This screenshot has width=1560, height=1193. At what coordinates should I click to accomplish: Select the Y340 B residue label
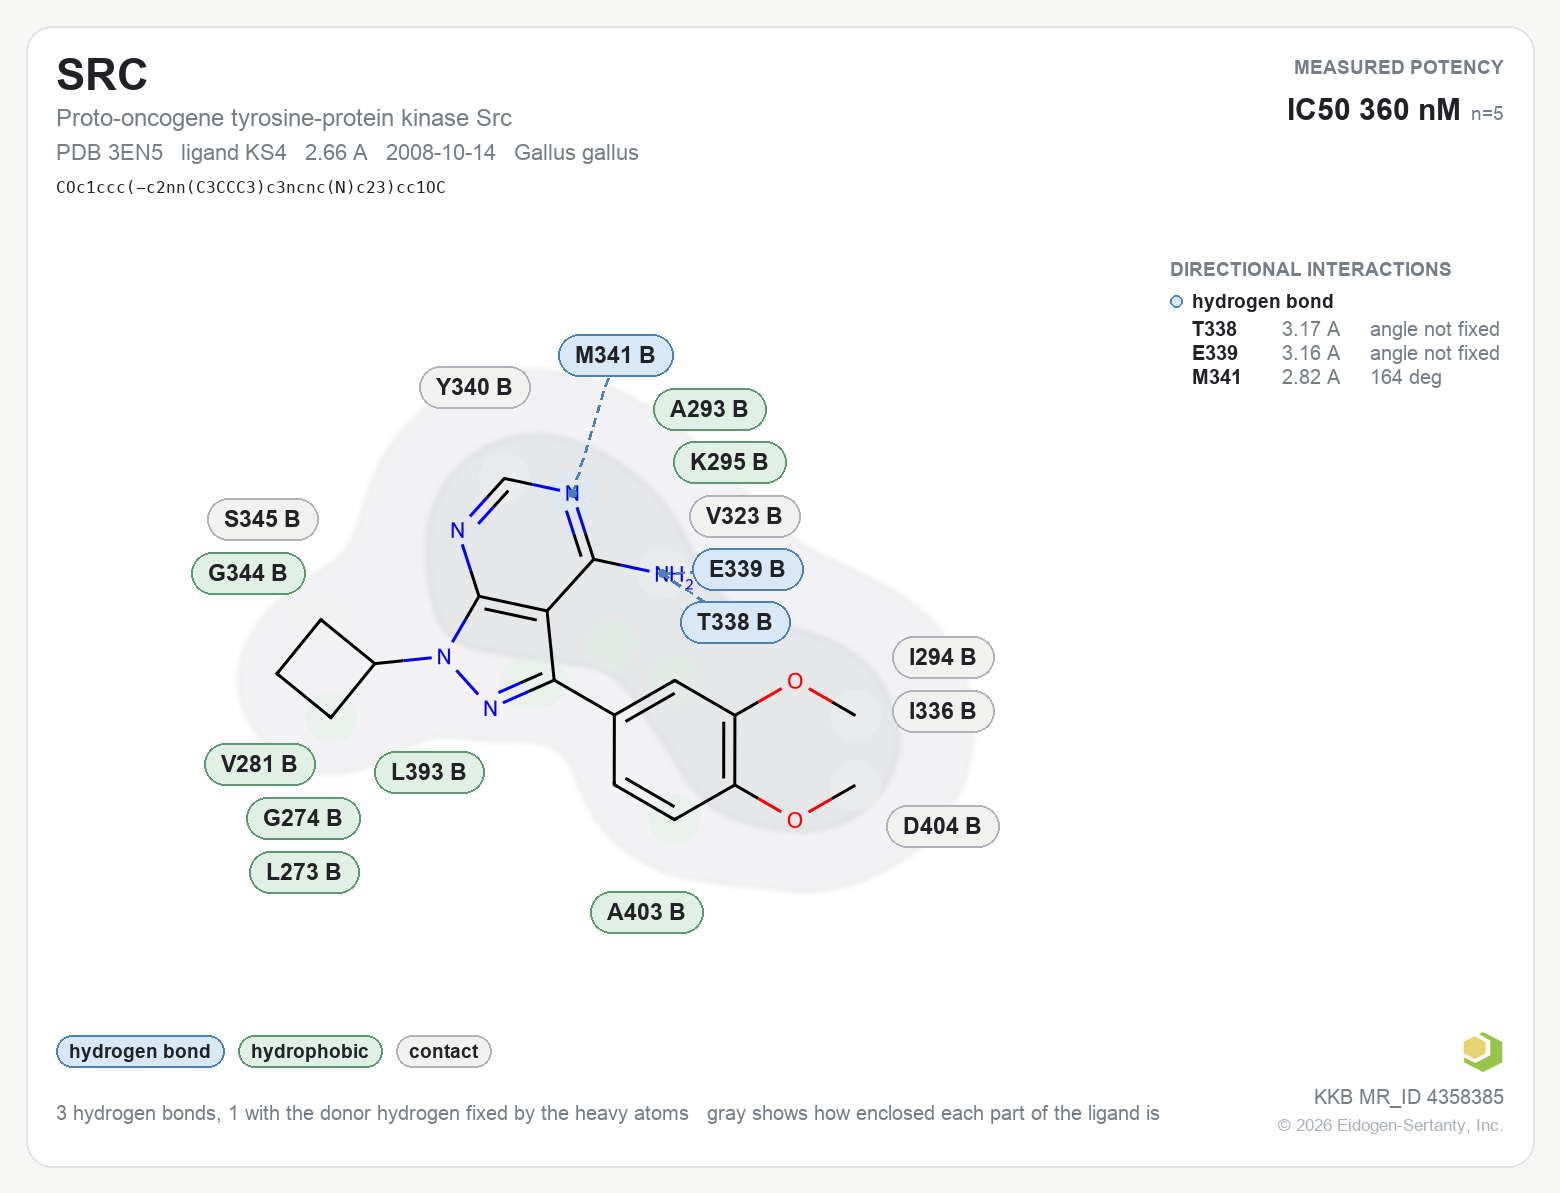474,387
